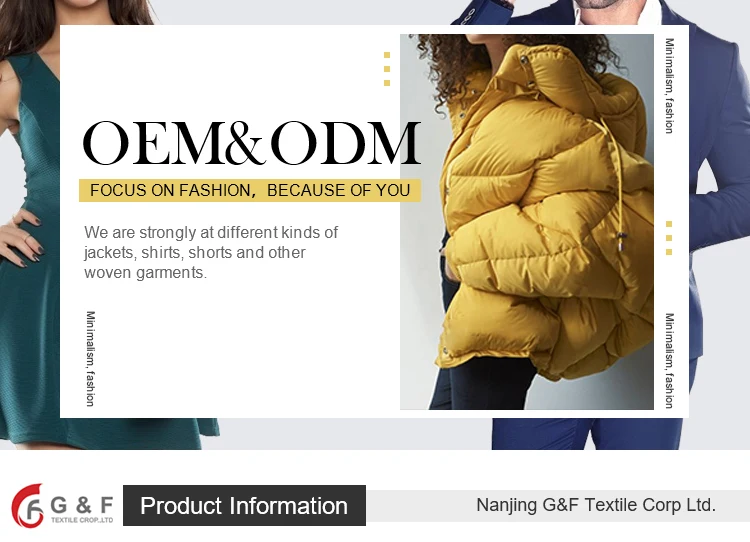Image resolution: width=750 pixels, height=542 pixels.
Task: Click the yellow jacket drawstring toggle
Action: point(621,242)
